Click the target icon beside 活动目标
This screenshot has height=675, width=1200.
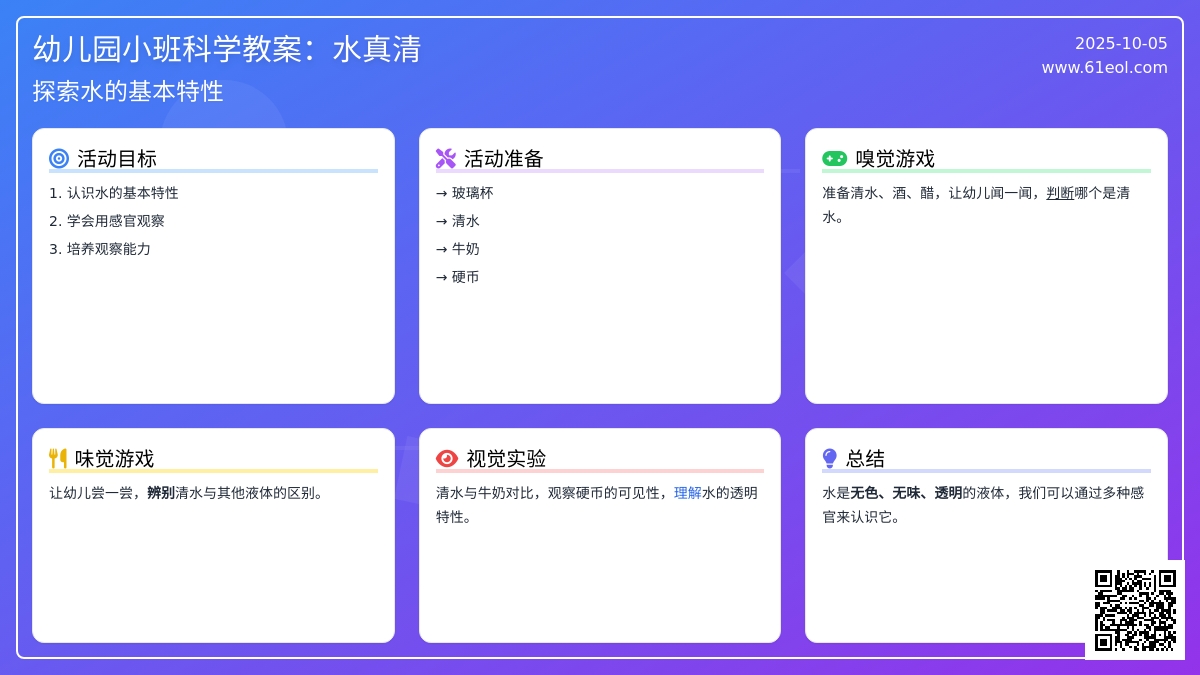point(59,159)
